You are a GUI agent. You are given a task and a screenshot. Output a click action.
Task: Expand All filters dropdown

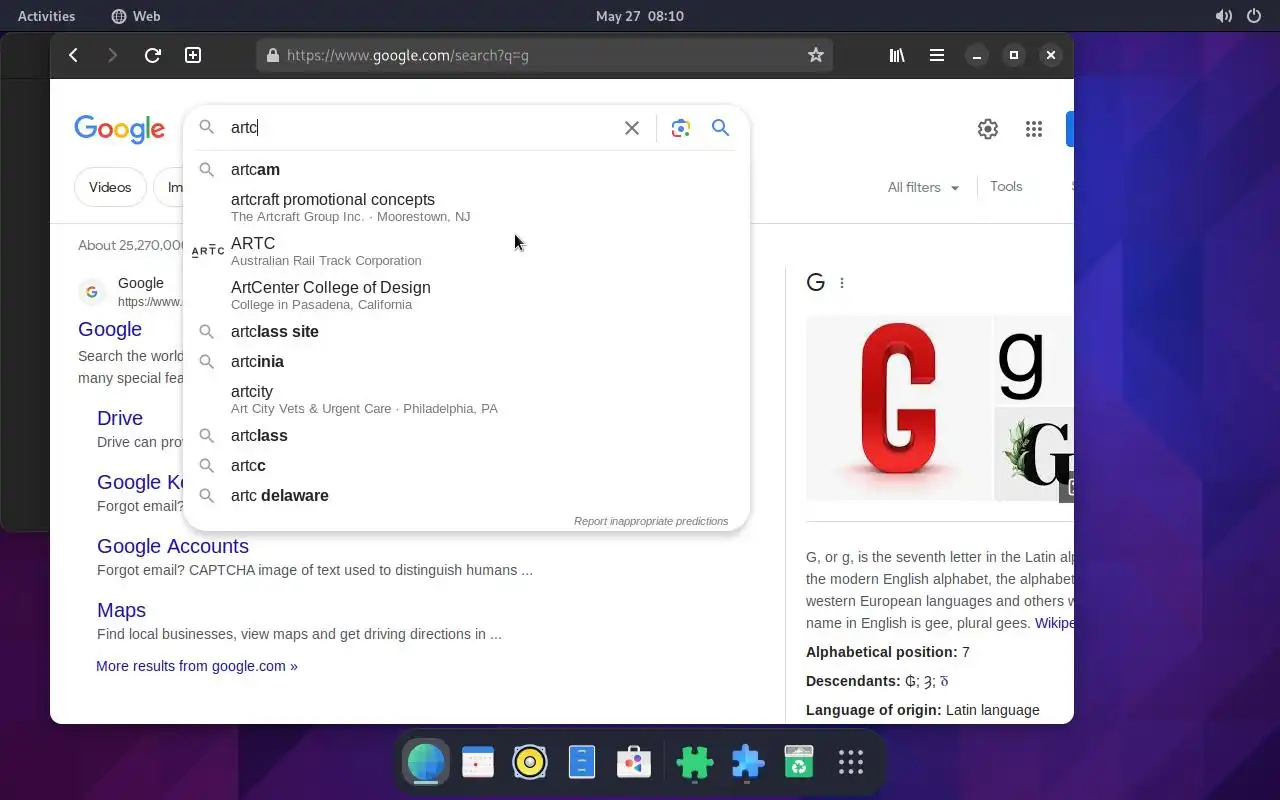coord(923,187)
